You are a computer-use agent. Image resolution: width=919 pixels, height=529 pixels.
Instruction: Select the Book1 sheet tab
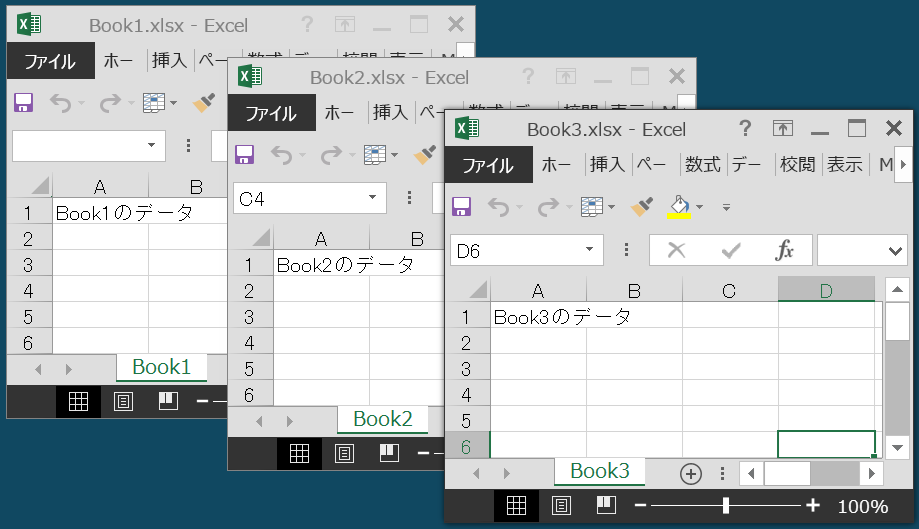pyautogui.click(x=162, y=367)
